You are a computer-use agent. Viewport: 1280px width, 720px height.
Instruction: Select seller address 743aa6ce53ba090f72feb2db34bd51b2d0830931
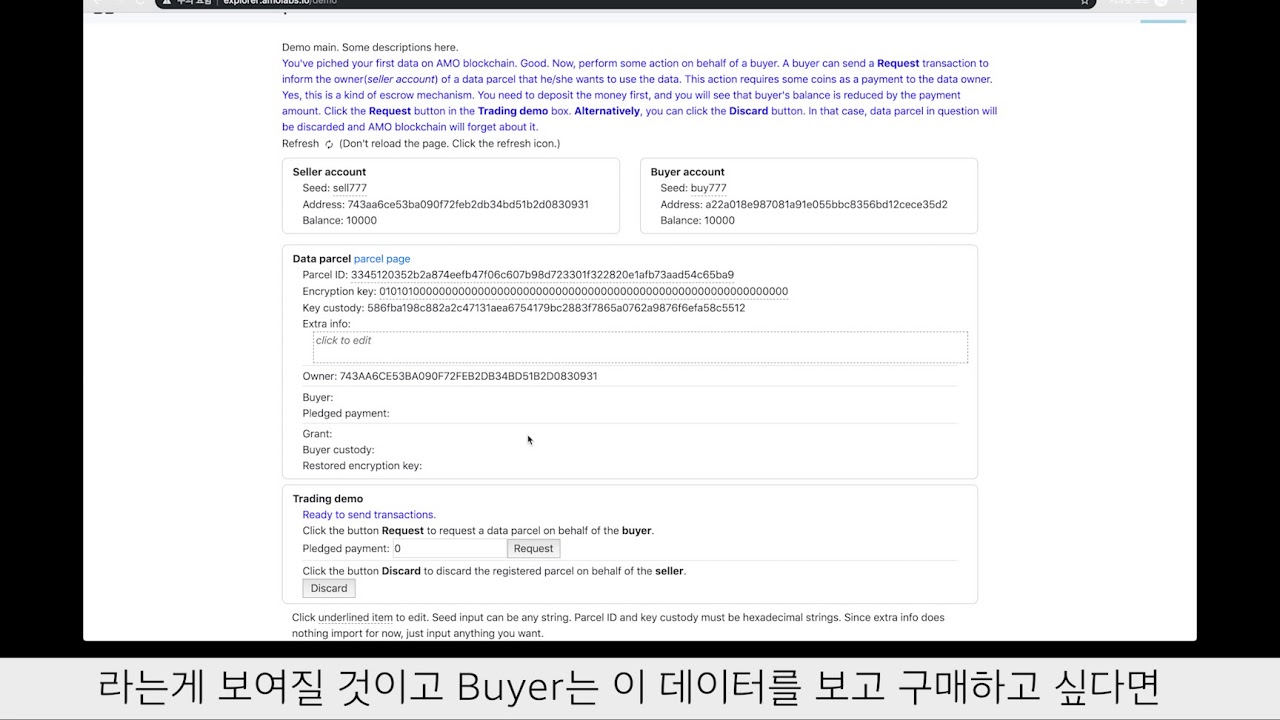pos(468,204)
